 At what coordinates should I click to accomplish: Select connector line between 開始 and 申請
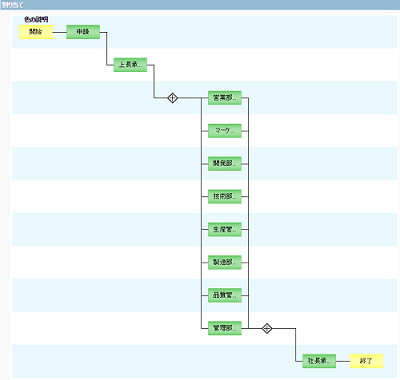[x=59, y=32]
